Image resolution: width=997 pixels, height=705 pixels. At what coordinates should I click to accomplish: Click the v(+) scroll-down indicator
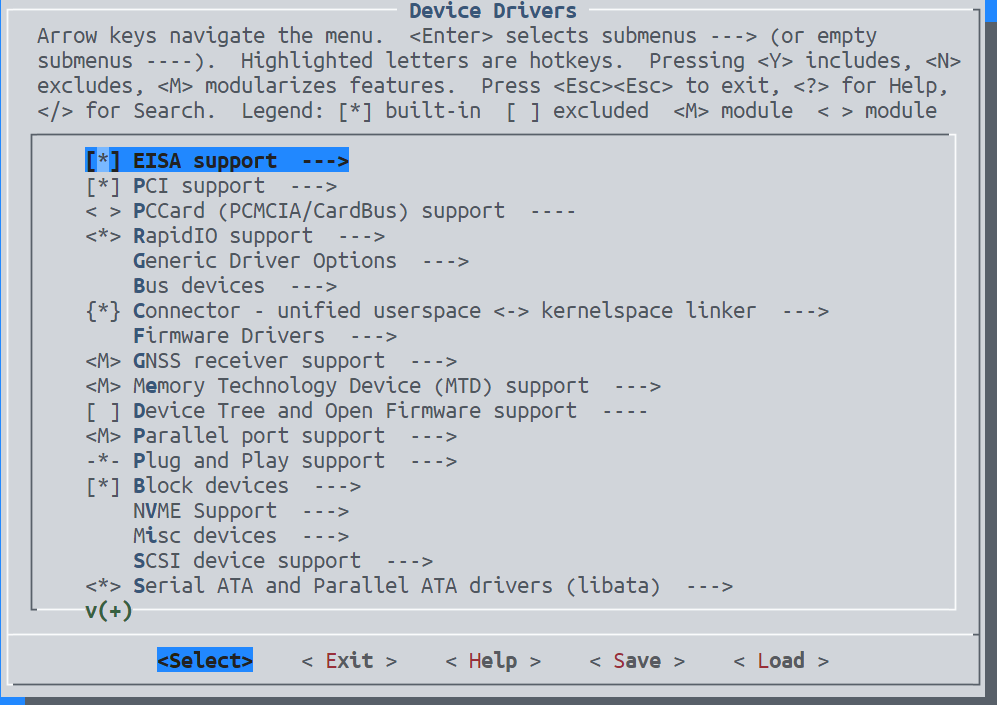click(x=109, y=611)
